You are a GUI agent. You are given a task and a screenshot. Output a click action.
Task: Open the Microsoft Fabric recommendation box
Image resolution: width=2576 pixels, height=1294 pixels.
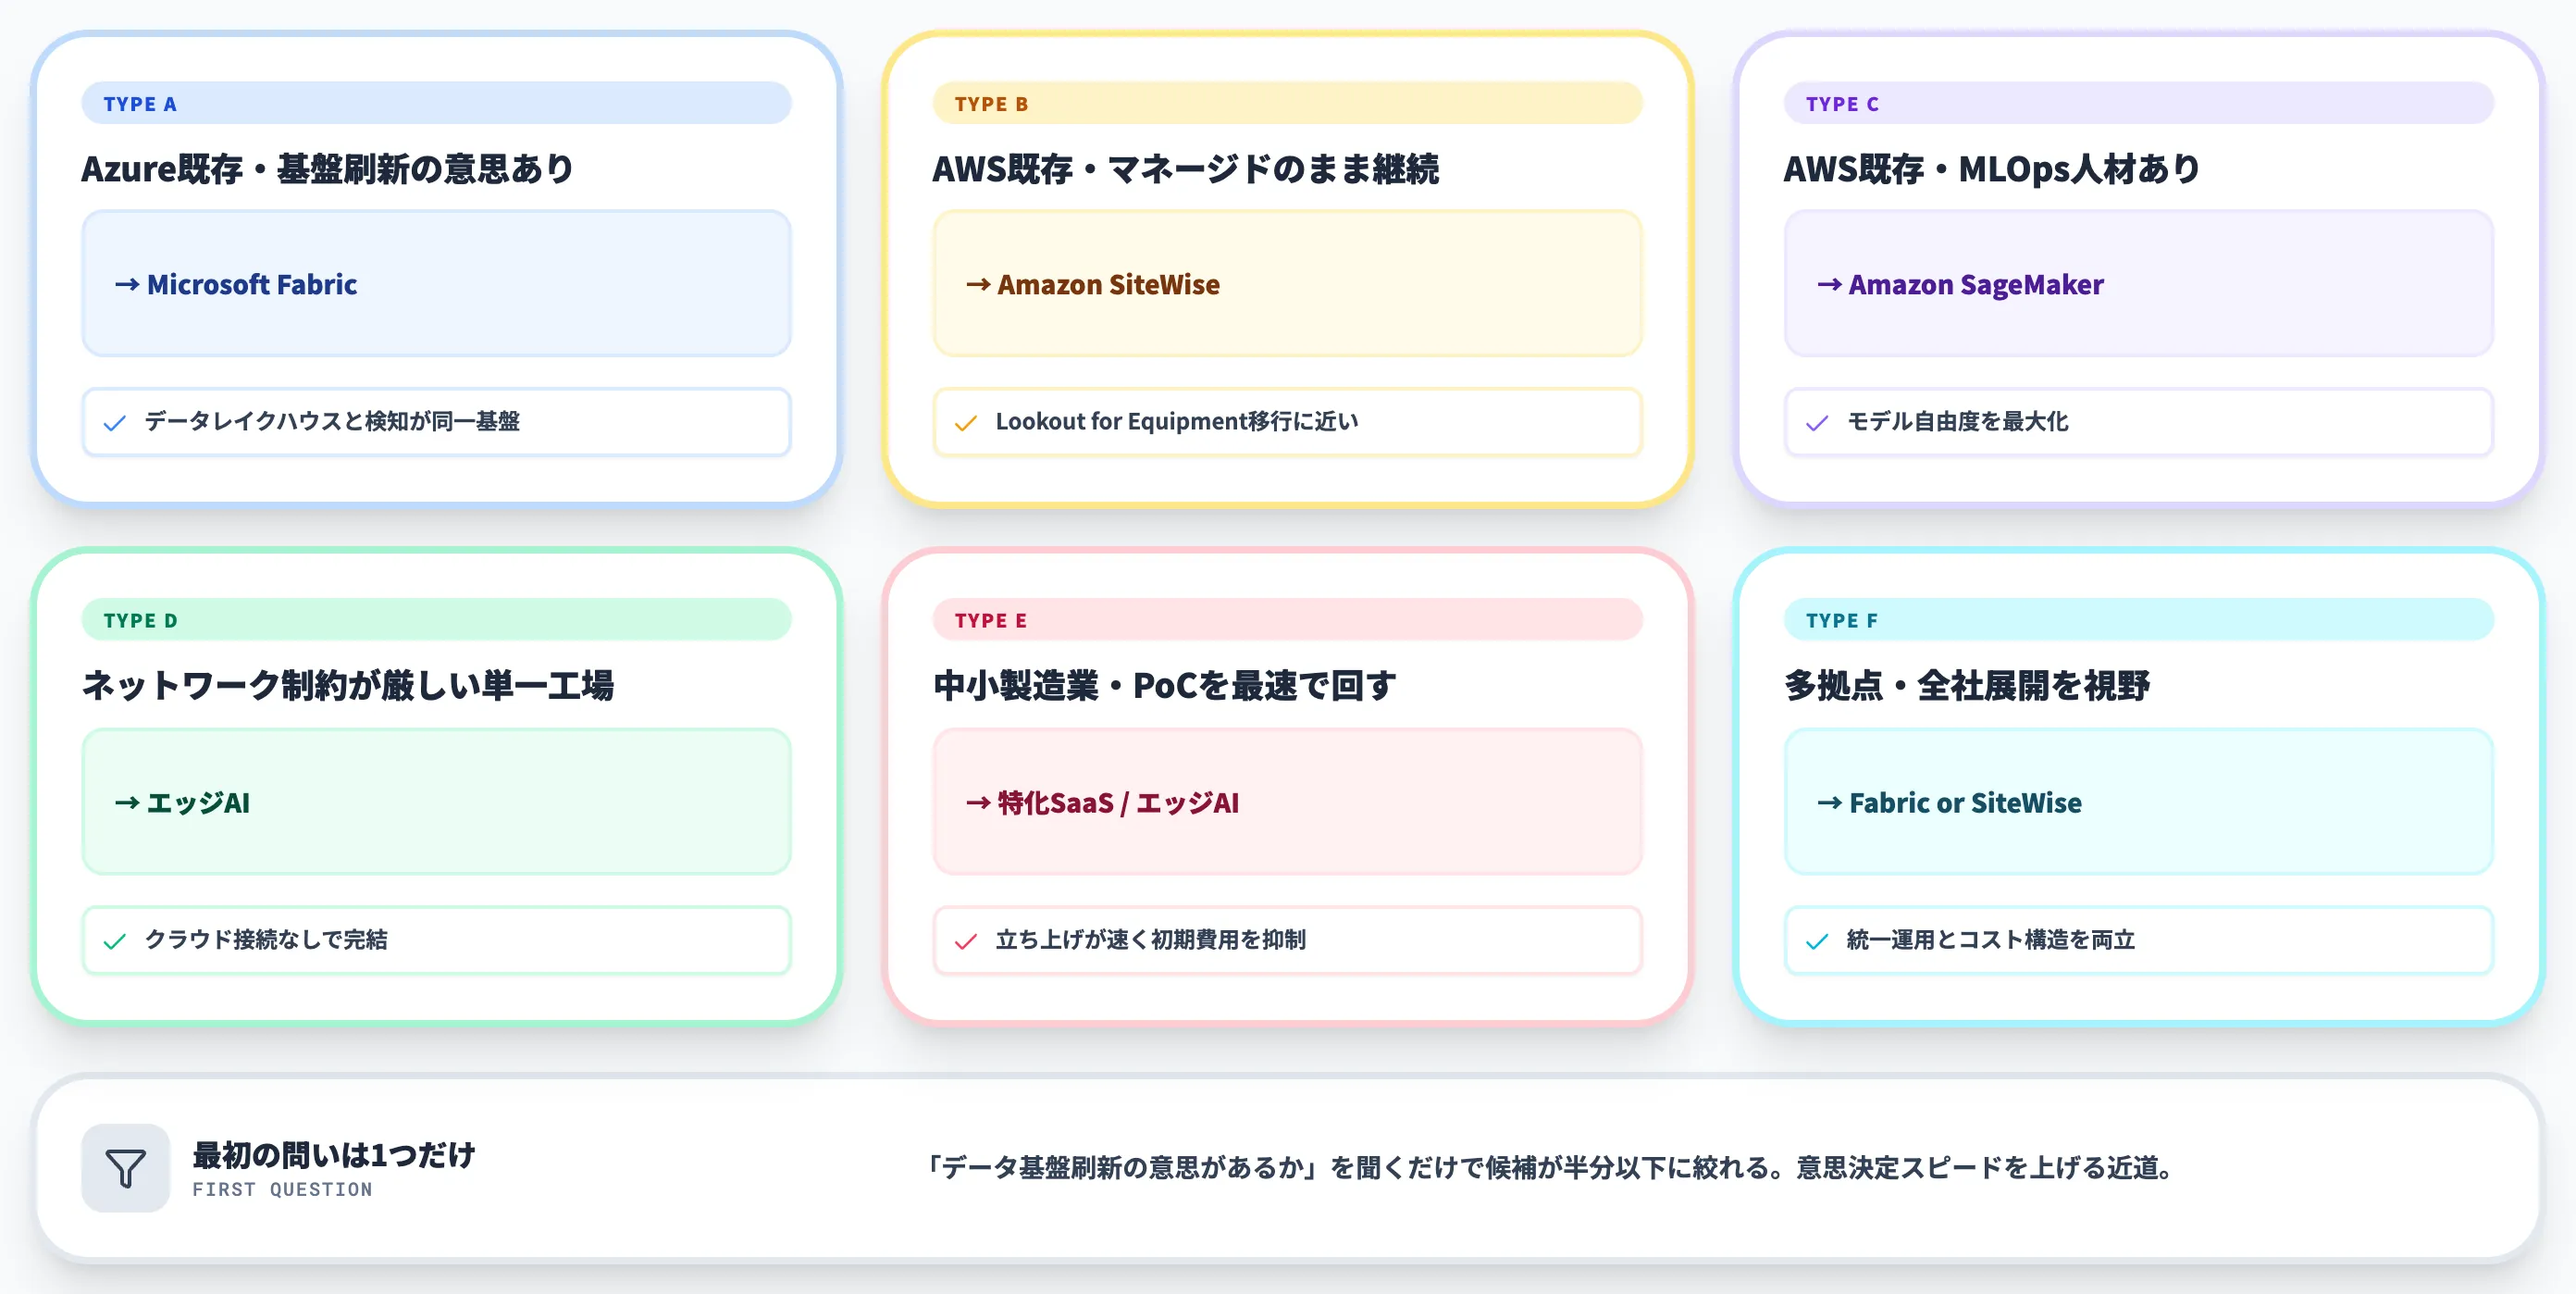click(x=436, y=284)
